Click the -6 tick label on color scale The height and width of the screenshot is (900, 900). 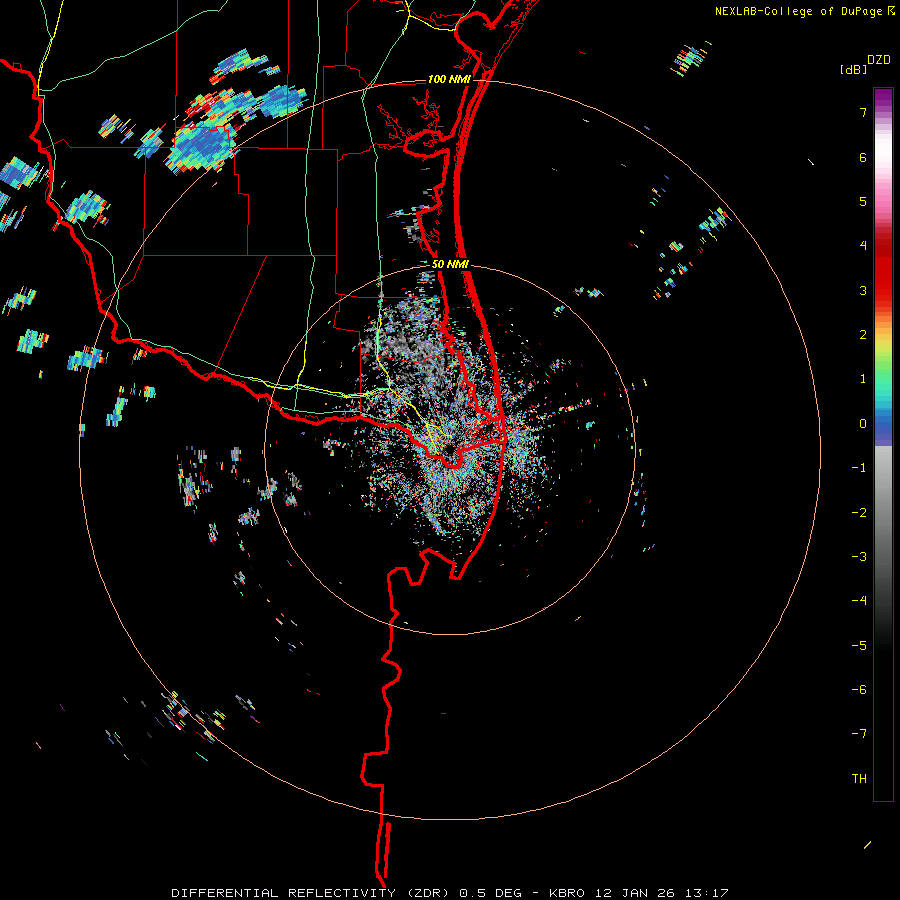pos(859,689)
